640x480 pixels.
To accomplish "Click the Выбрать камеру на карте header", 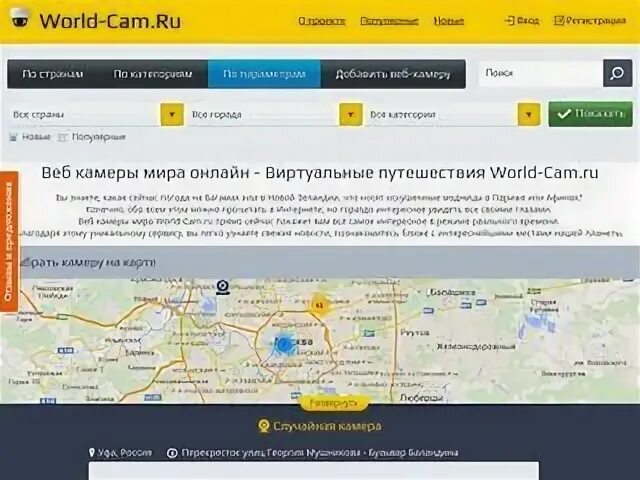I will (88, 262).
